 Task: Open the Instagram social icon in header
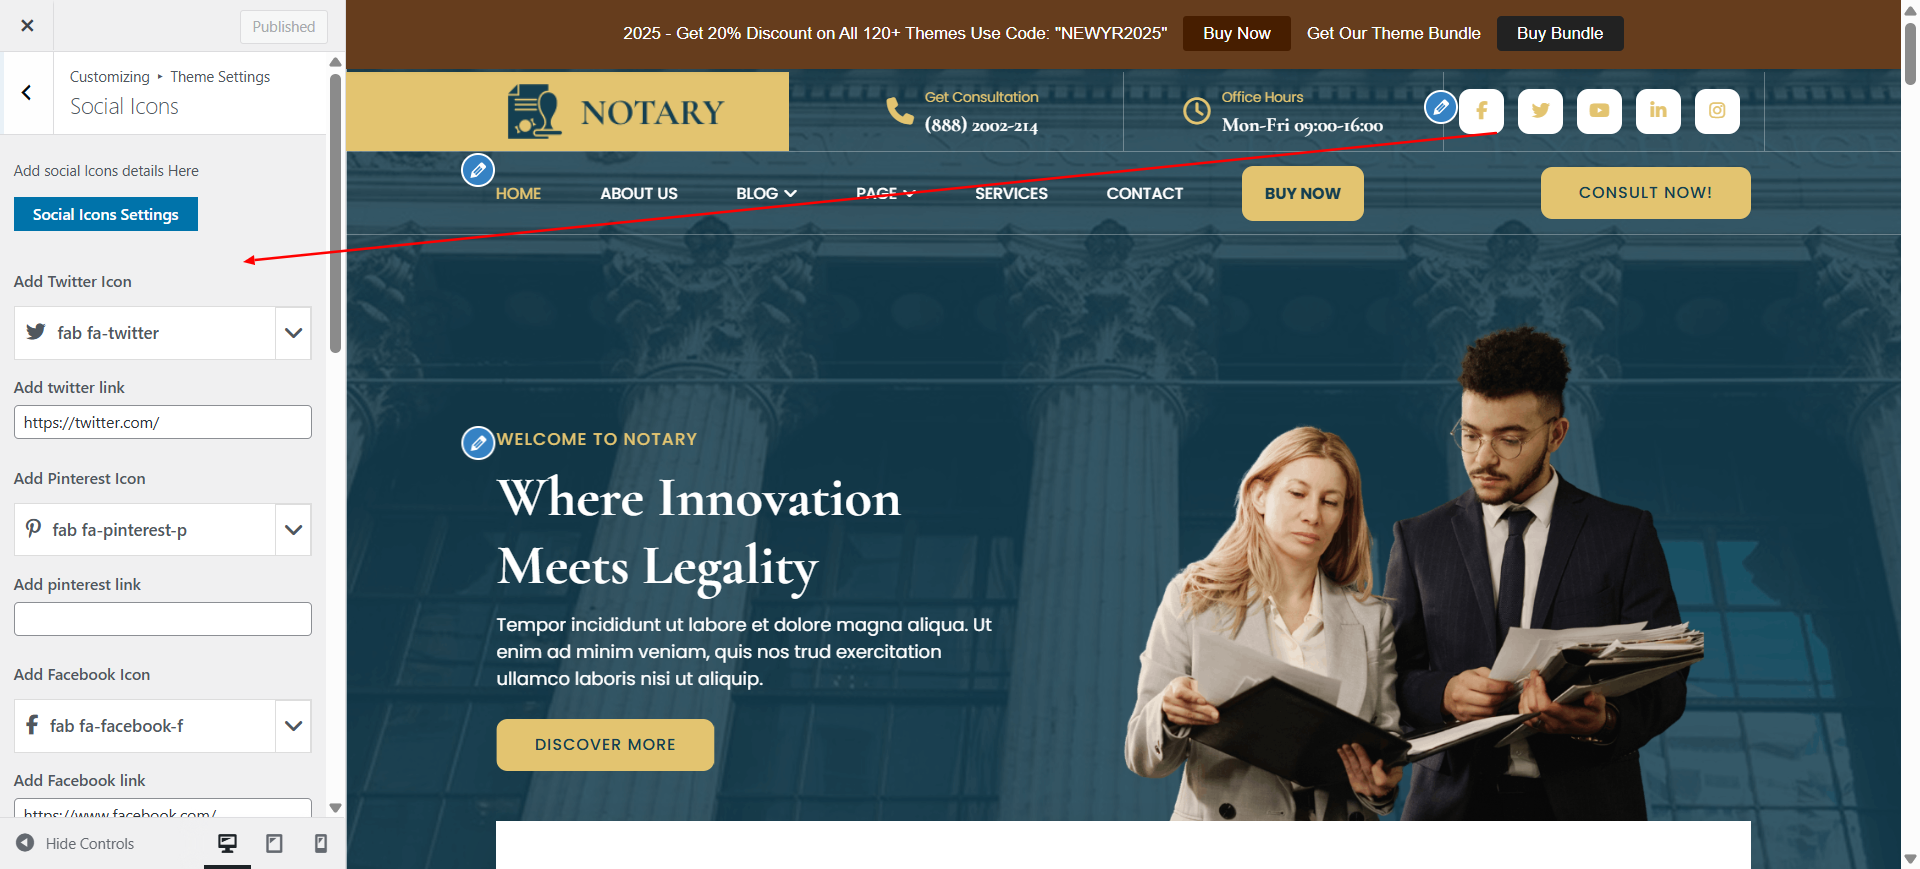point(1717,111)
